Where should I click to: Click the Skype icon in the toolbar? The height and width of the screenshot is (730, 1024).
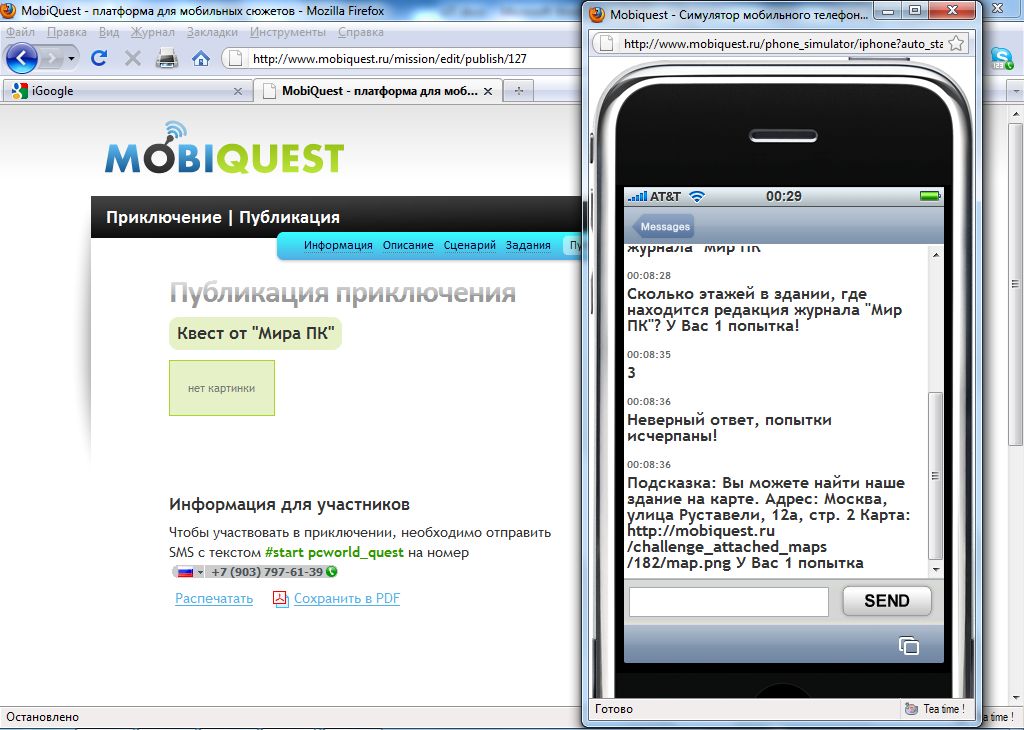[x=1001, y=59]
